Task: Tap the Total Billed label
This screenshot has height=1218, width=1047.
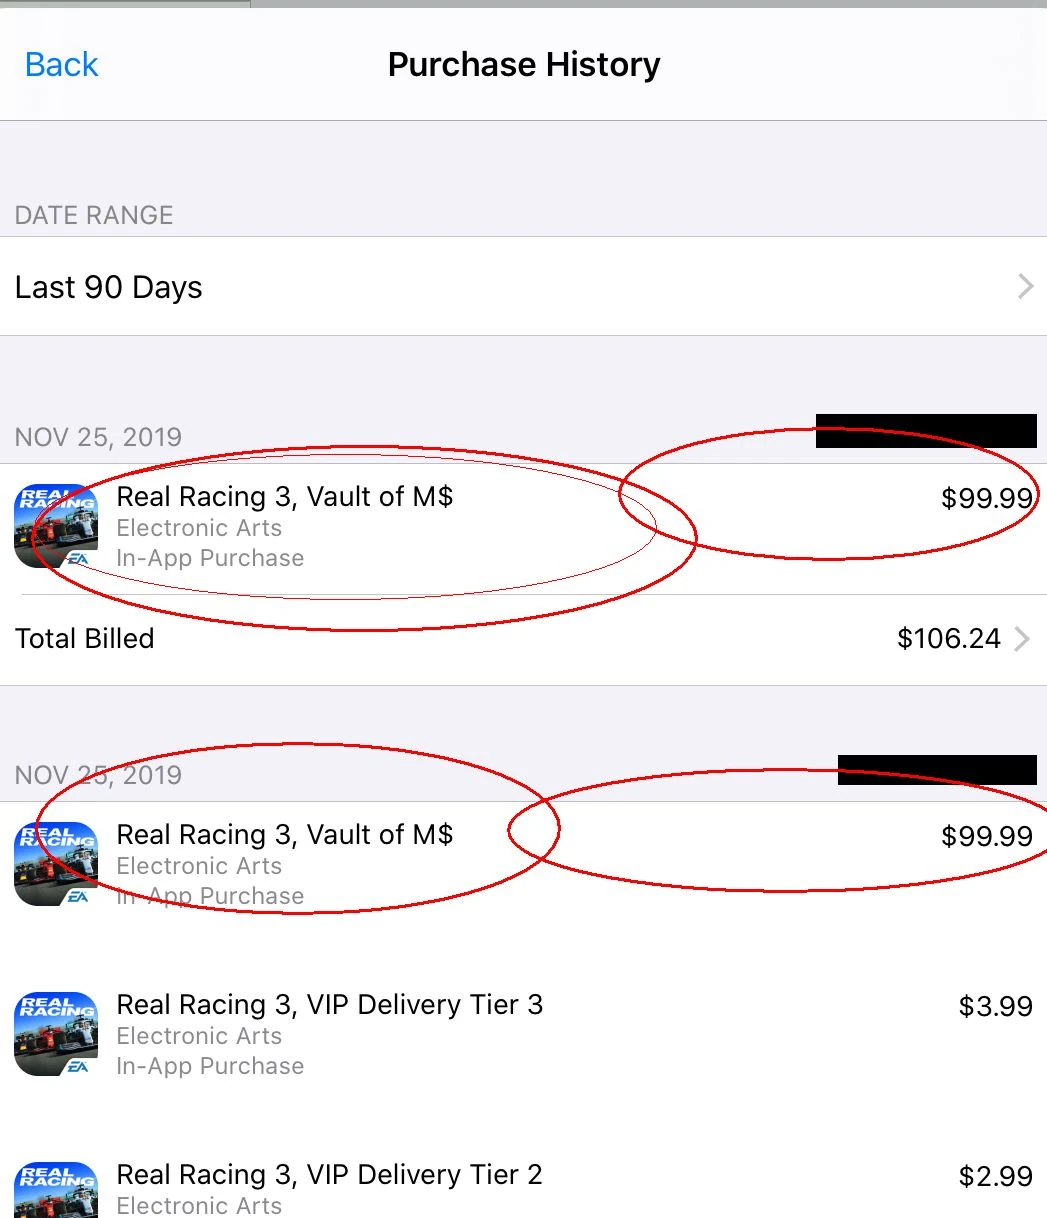Action: tap(85, 639)
